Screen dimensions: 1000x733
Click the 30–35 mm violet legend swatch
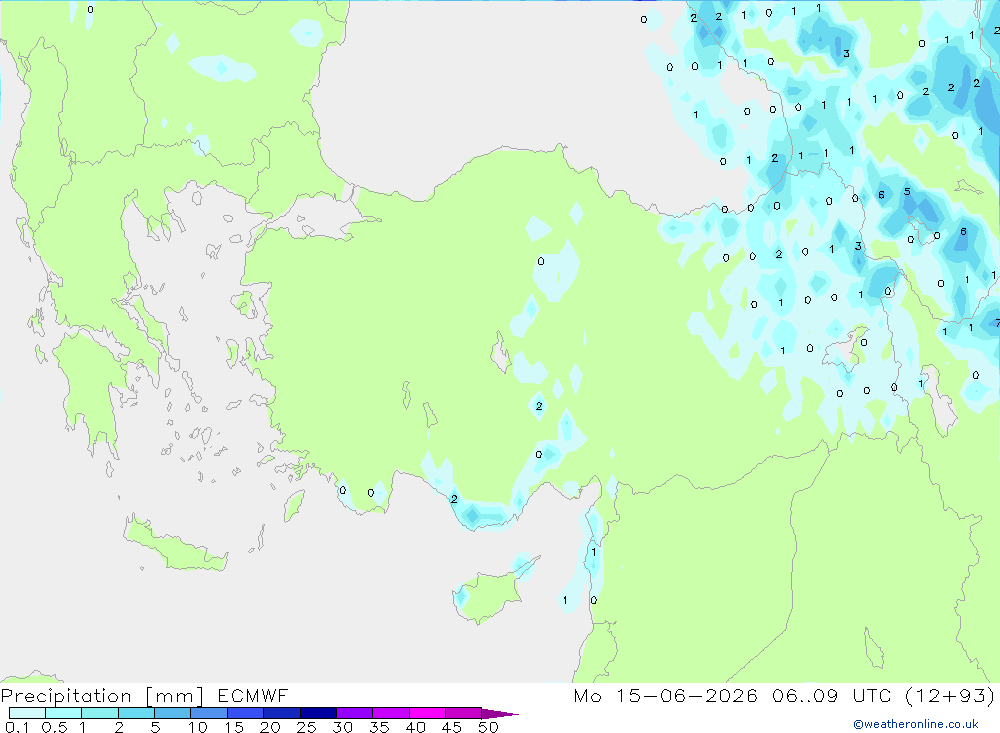tap(355, 713)
